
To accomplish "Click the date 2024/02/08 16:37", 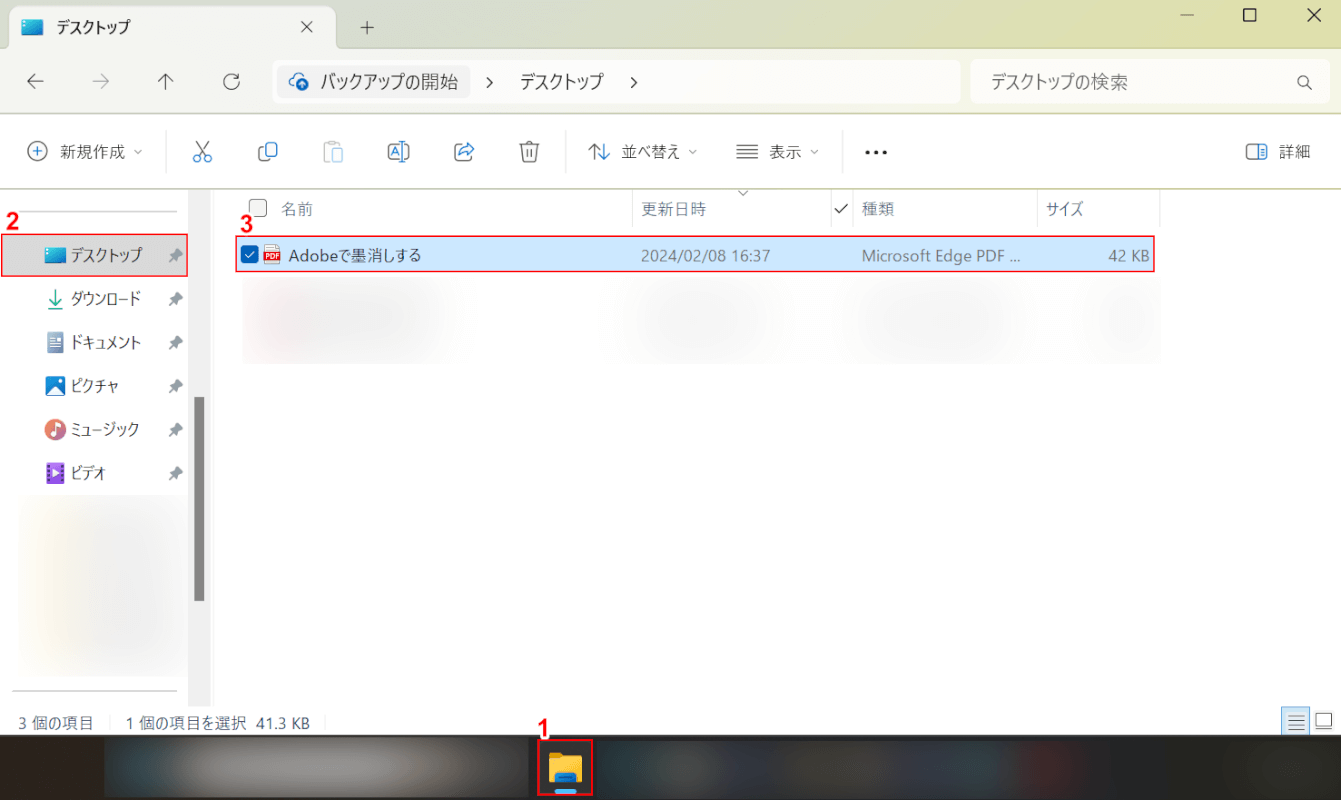I will (x=706, y=255).
